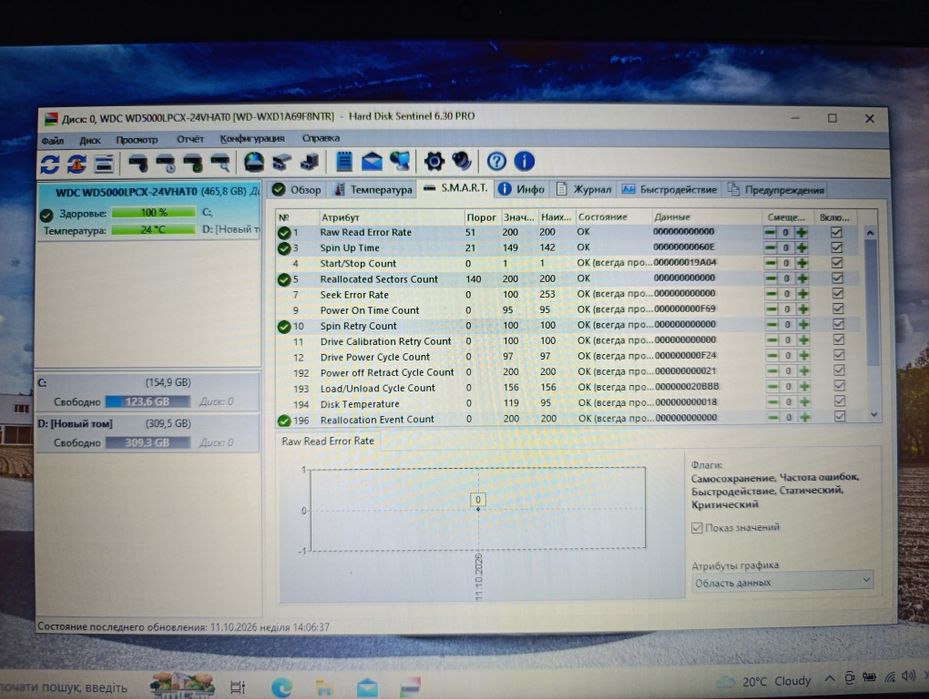Click minus offset button for Raw Read Error Rate
Image resolution: width=929 pixels, height=699 pixels.
(x=770, y=232)
